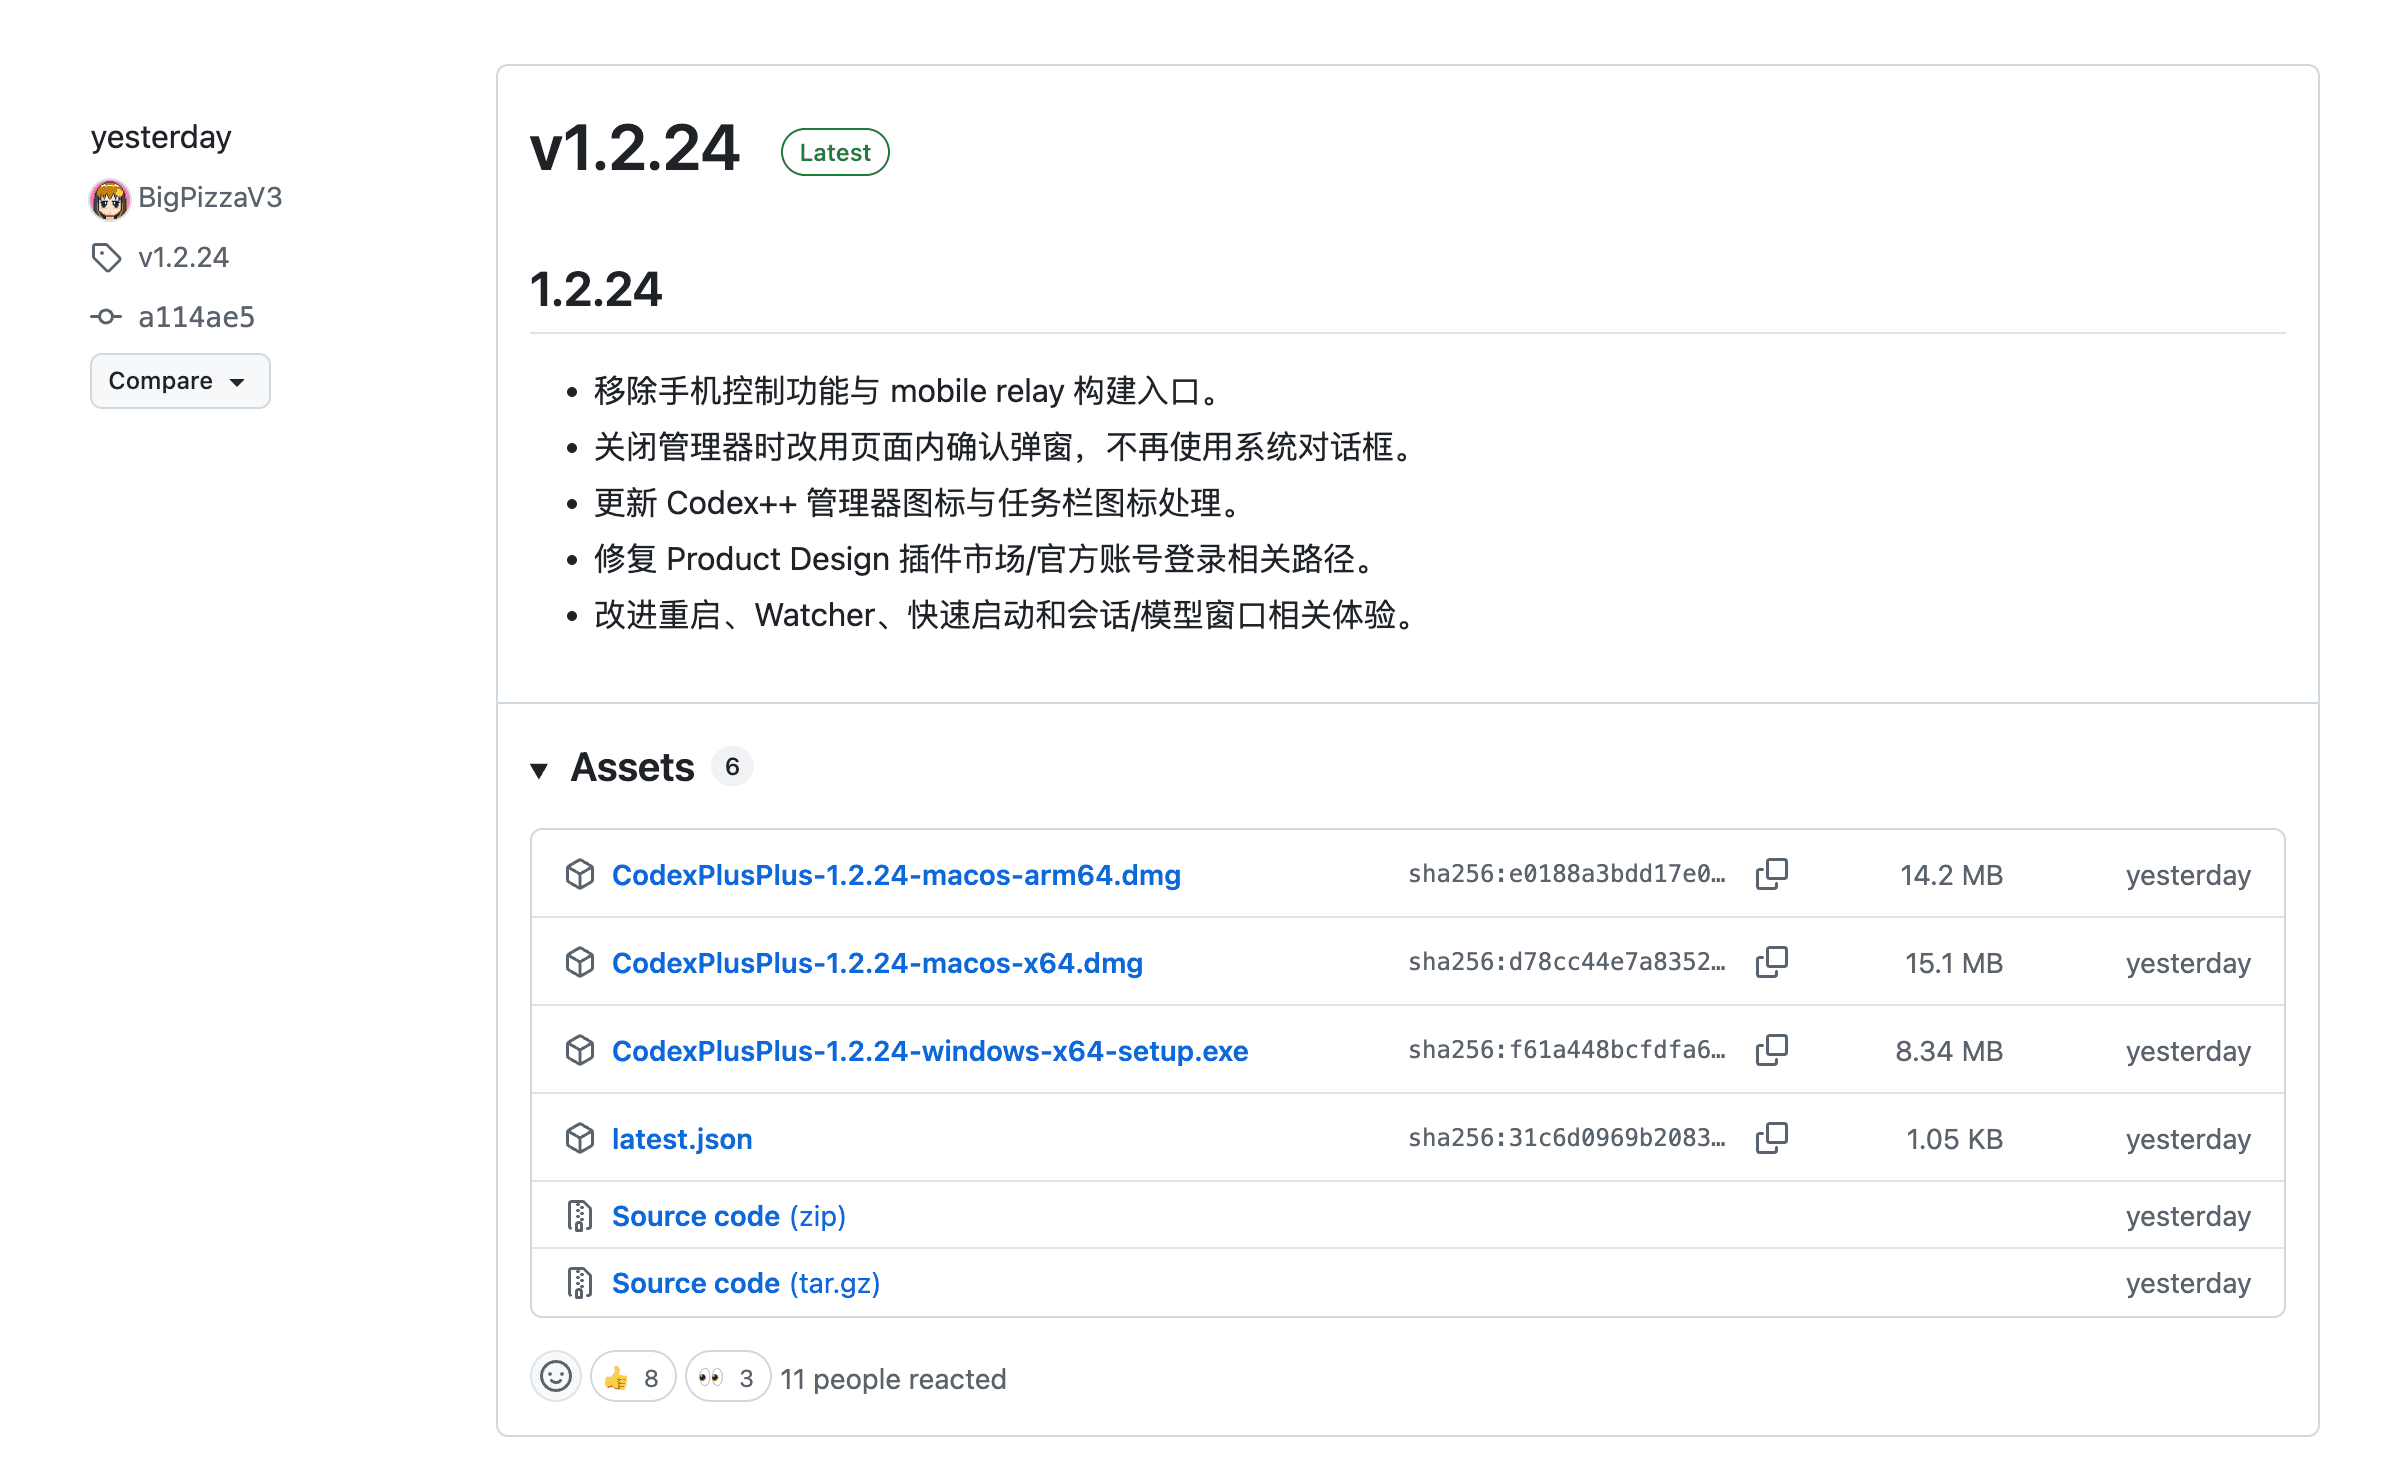Copy sha256 for windows-x64-setup.exe
This screenshot has height=1472, width=2382.
pos(1772,1050)
